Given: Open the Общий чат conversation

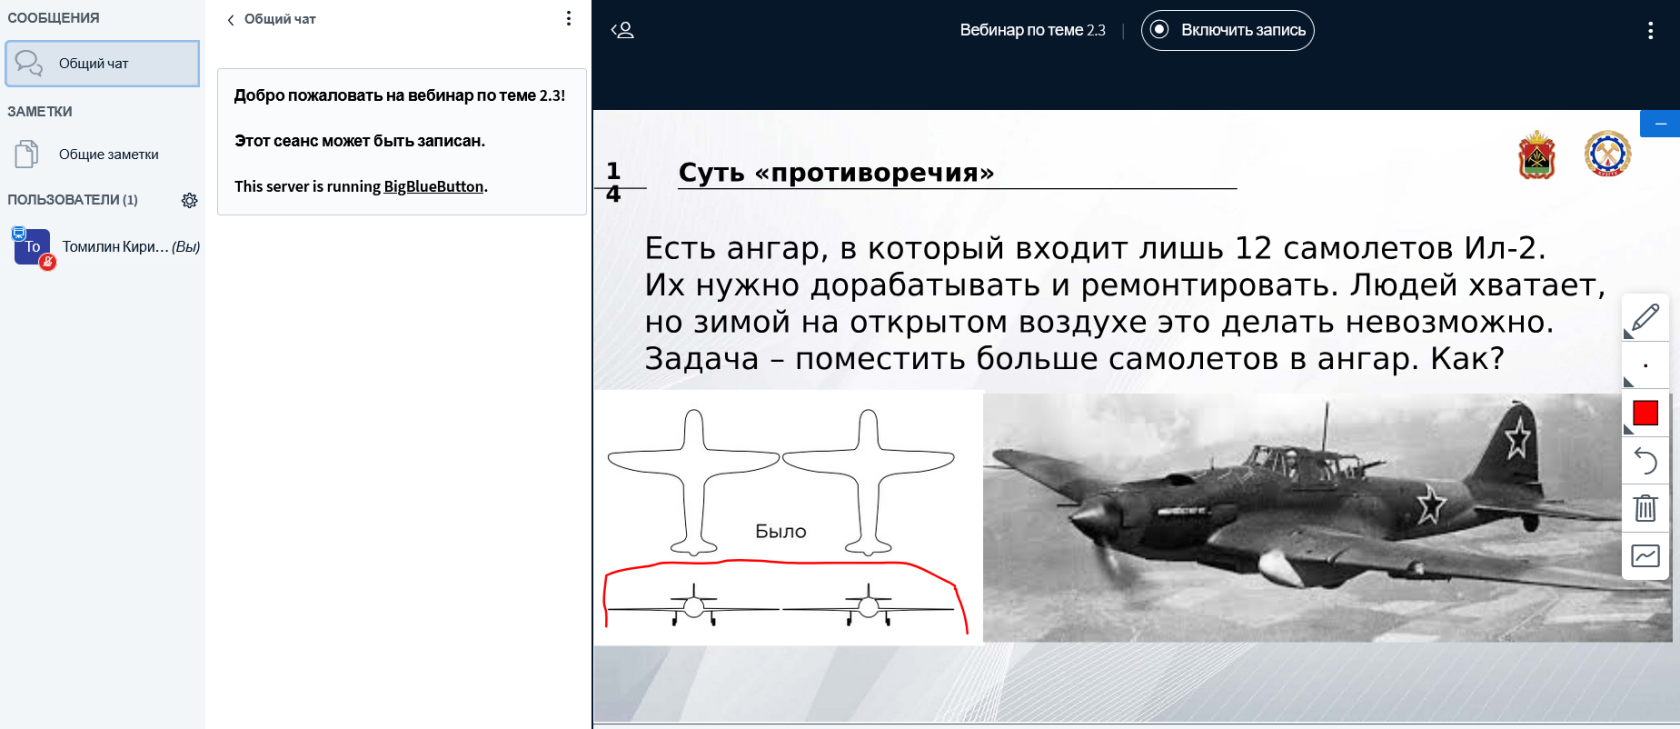Looking at the screenshot, I should (102, 63).
